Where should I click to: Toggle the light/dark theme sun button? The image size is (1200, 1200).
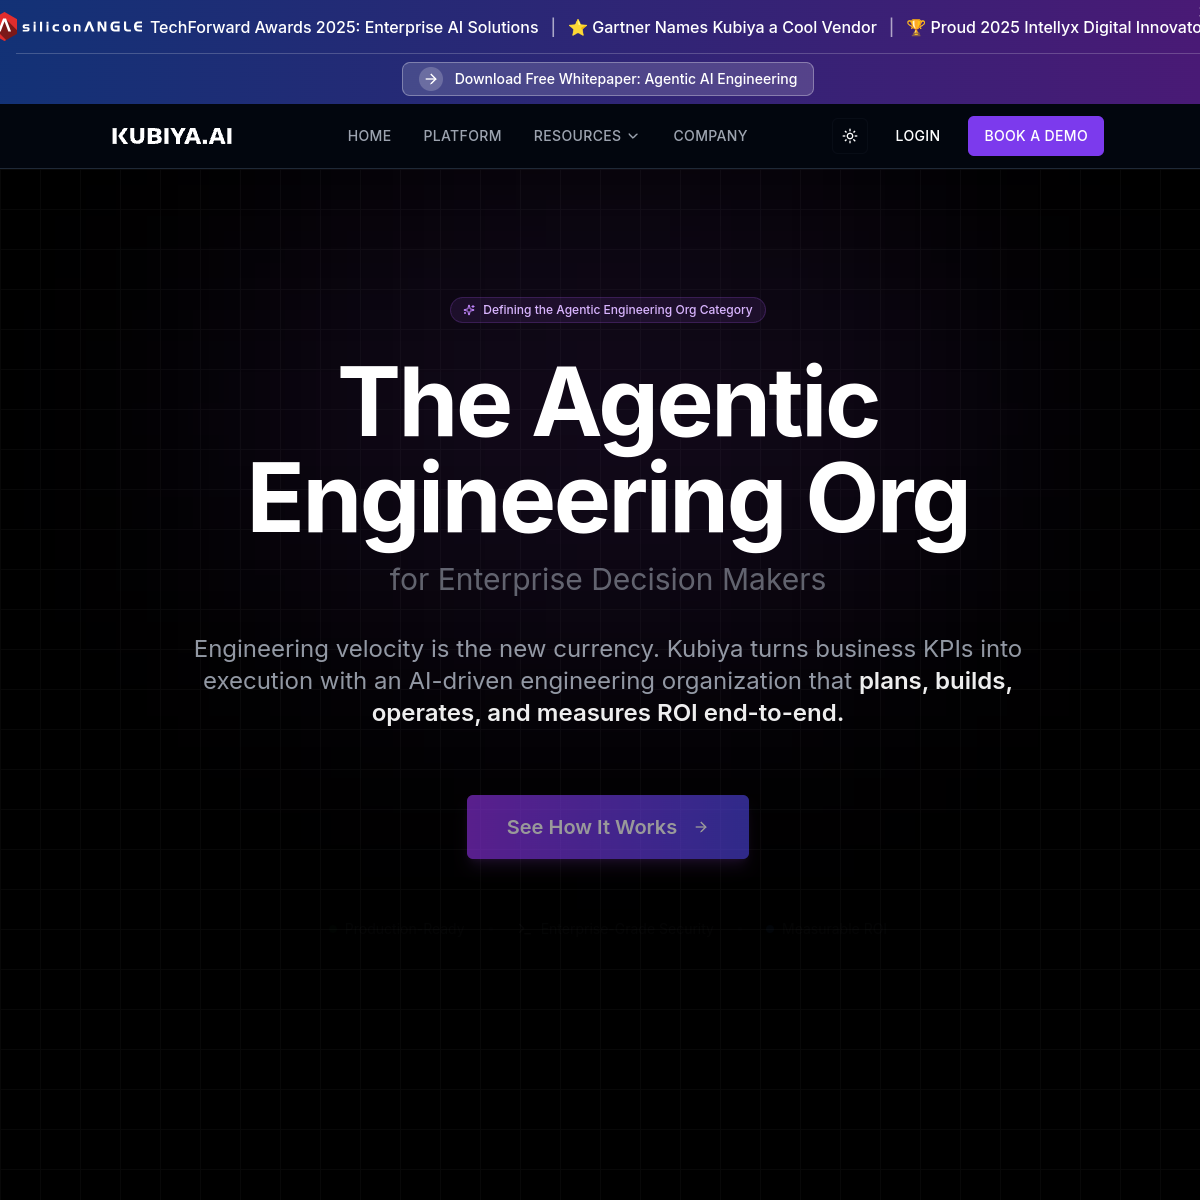point(850,136)
